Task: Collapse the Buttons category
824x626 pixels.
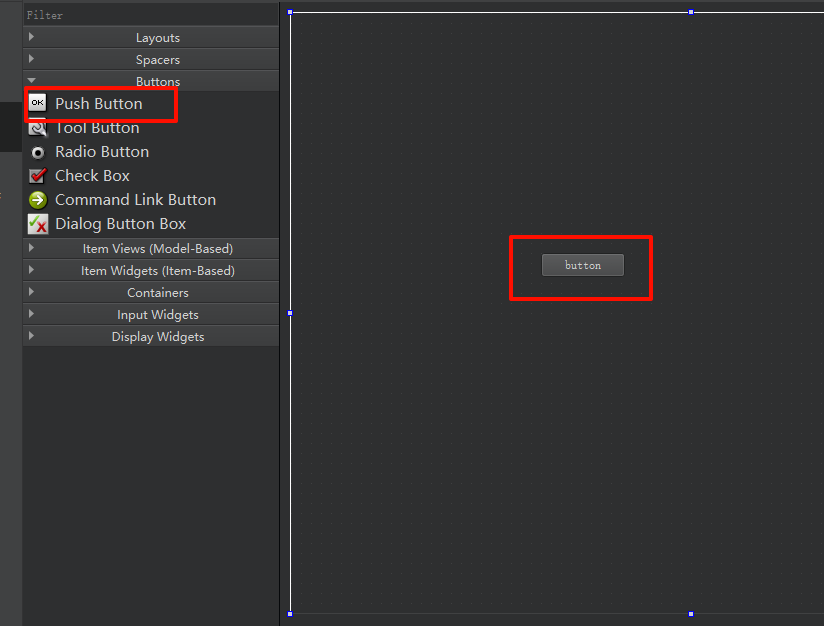Action: [157, 81]
